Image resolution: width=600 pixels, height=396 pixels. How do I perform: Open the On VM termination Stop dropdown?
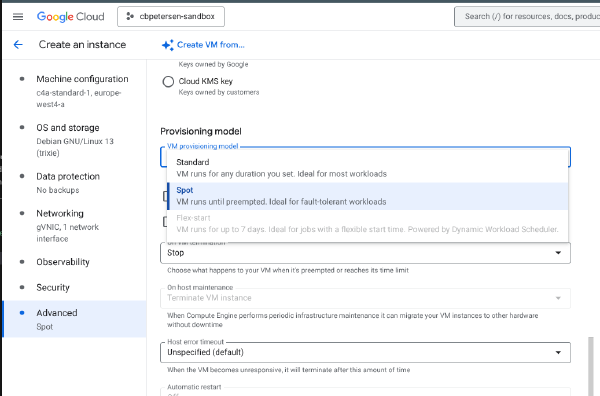pyautogui.click(x=365, y=253)
